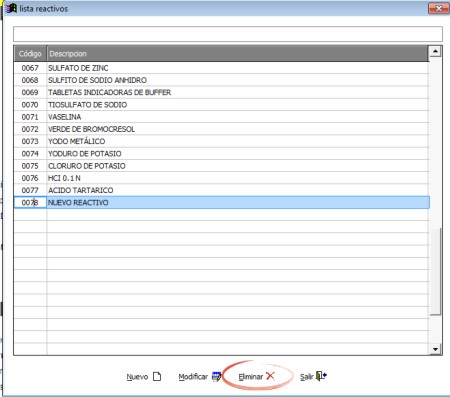Select the YODO METÁLICO row
This screenshot has height=397, width=450.
click(x=222, y=141)
